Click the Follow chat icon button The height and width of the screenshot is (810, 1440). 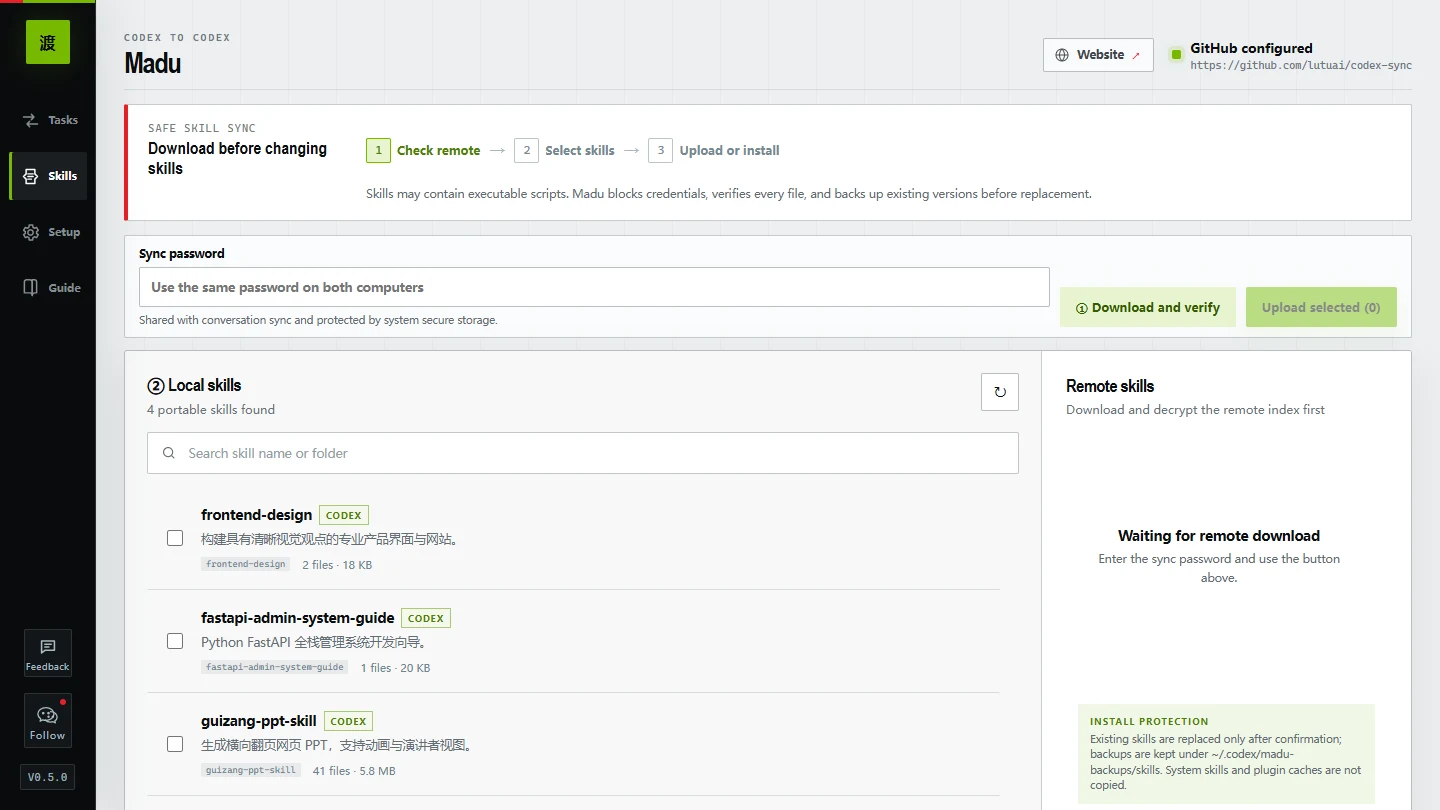click(x=48, y=721)
